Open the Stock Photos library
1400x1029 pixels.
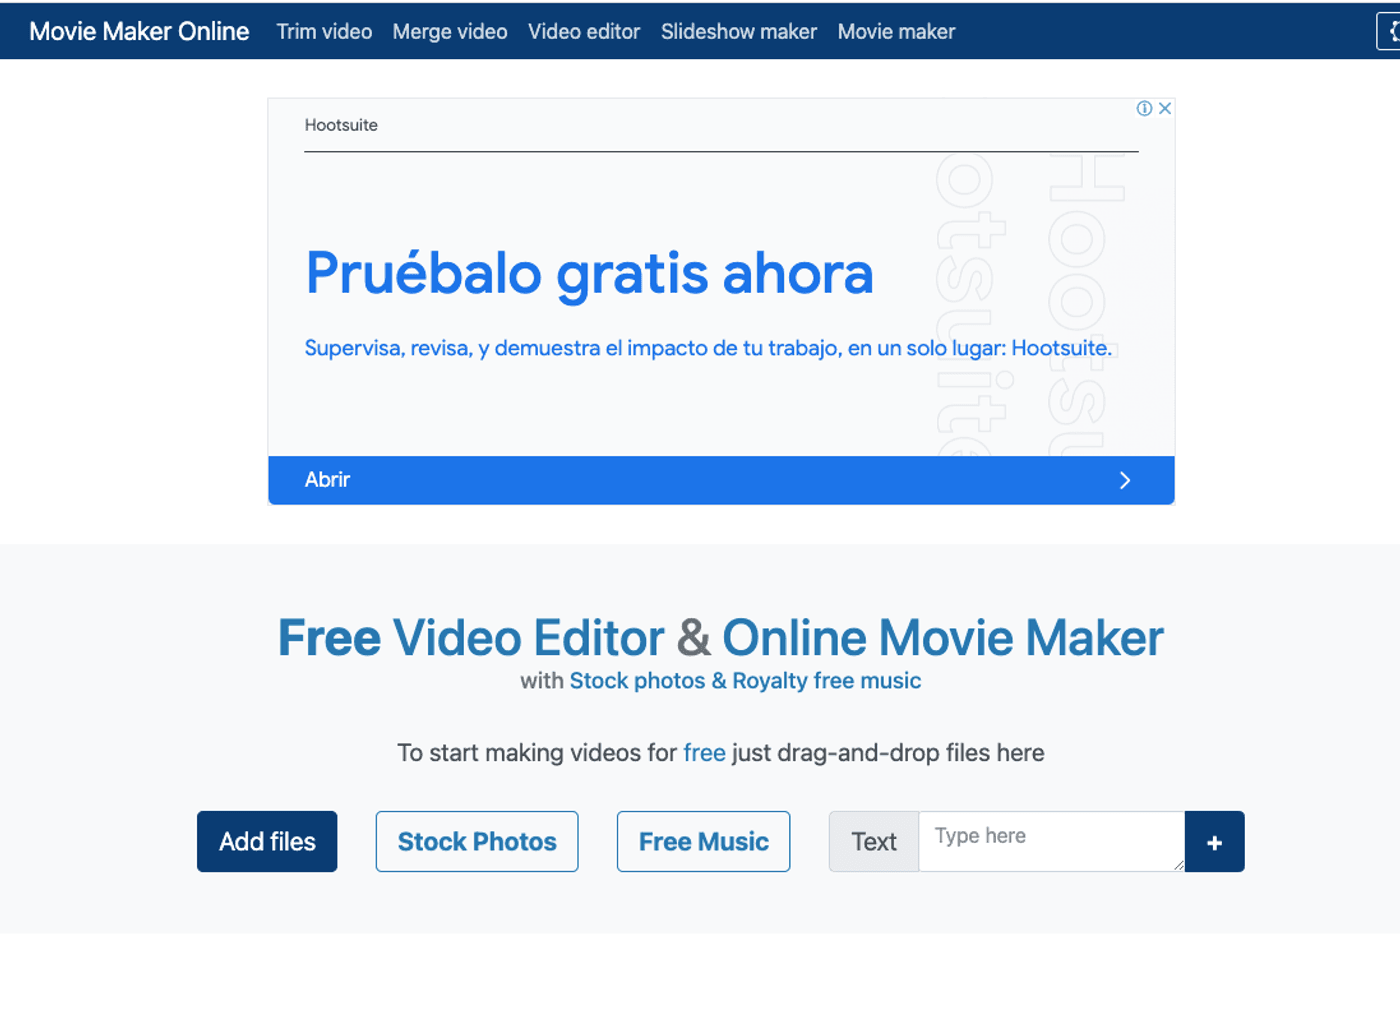click(x=477, y=841)
